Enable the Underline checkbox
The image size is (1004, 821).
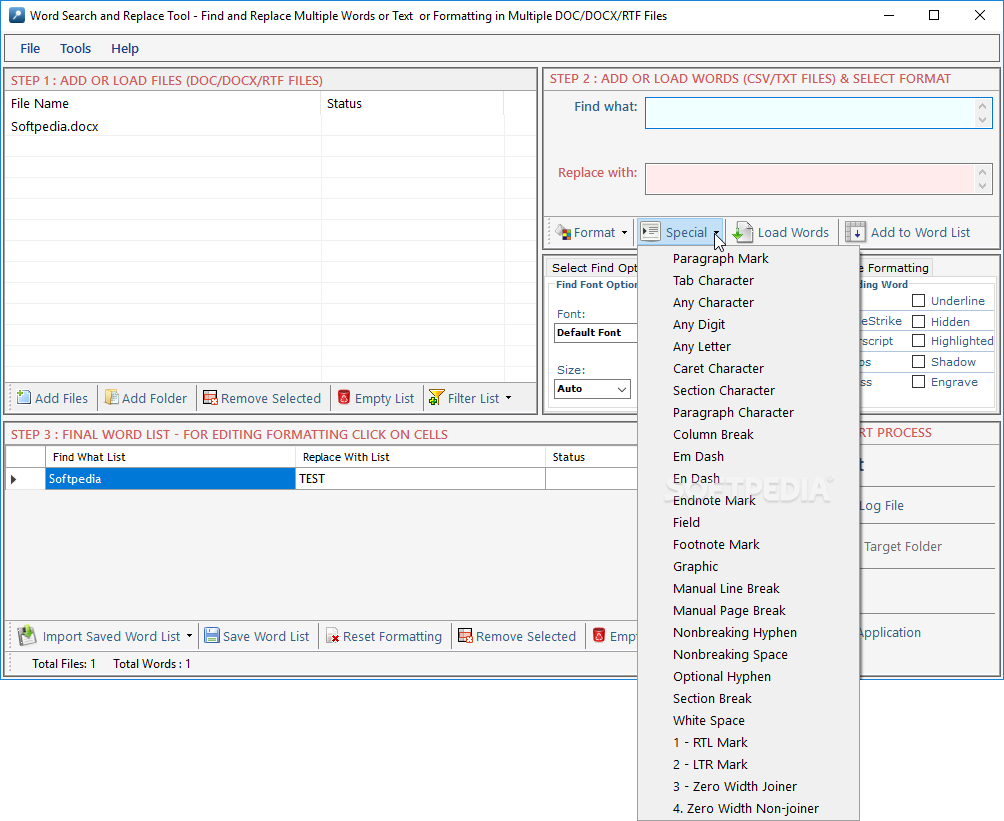point(918,300)
